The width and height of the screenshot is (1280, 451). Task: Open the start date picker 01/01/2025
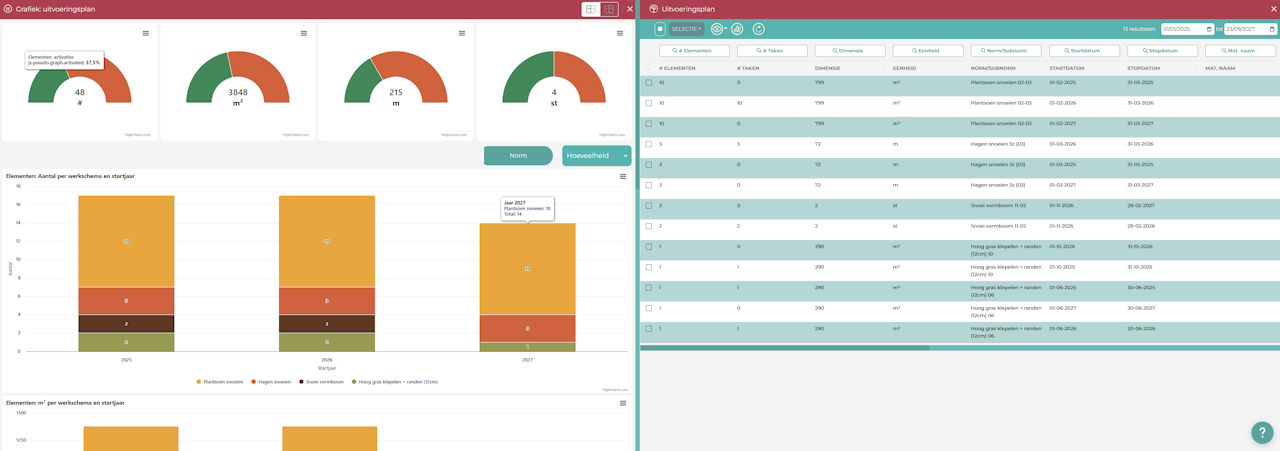[x=1187, y=29]
